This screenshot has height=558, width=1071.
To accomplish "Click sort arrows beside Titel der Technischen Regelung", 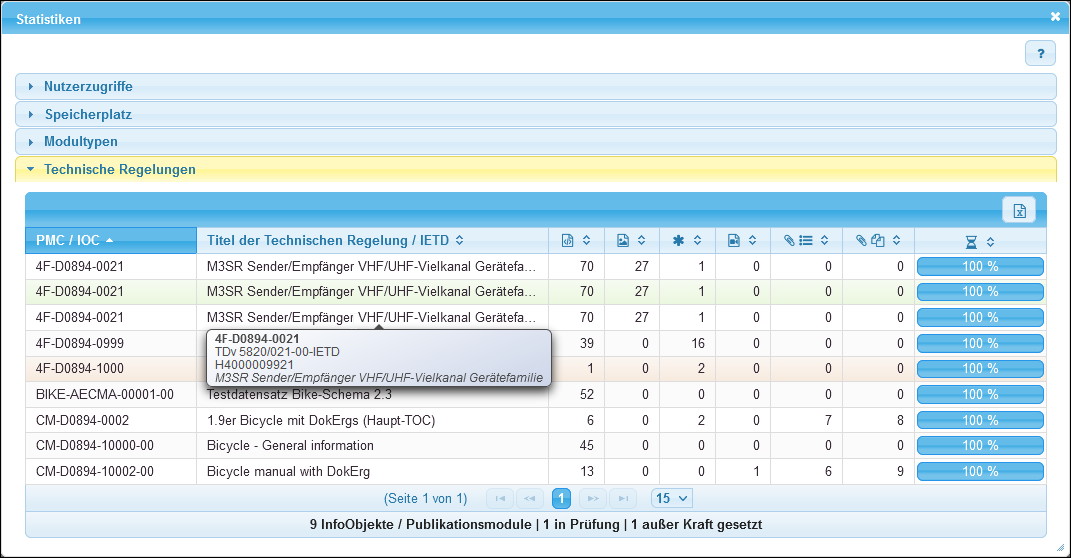I will point(460,240).
